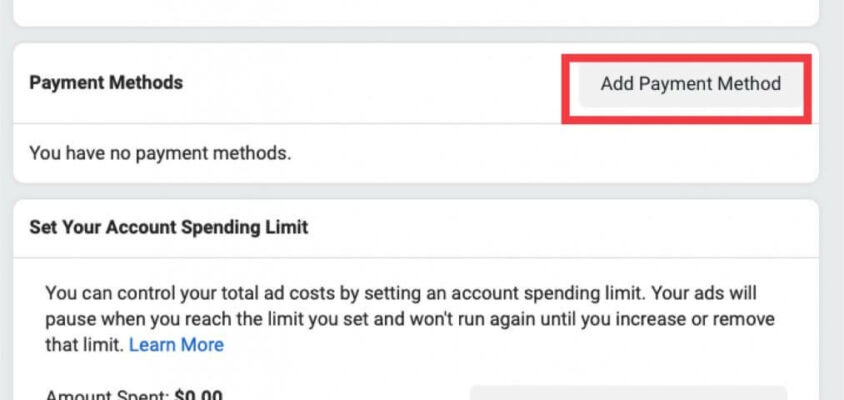Click the Add Payment Method button
Viewport: 844px width, 400px height.
pos(690,84)
